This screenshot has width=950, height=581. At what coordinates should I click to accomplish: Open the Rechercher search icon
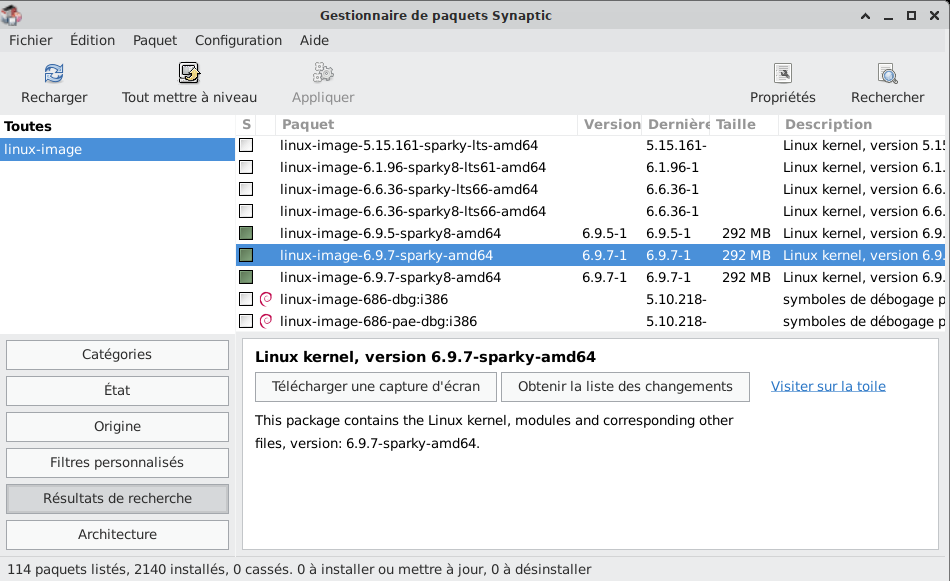pyautogui.click(x=888, y=73)
